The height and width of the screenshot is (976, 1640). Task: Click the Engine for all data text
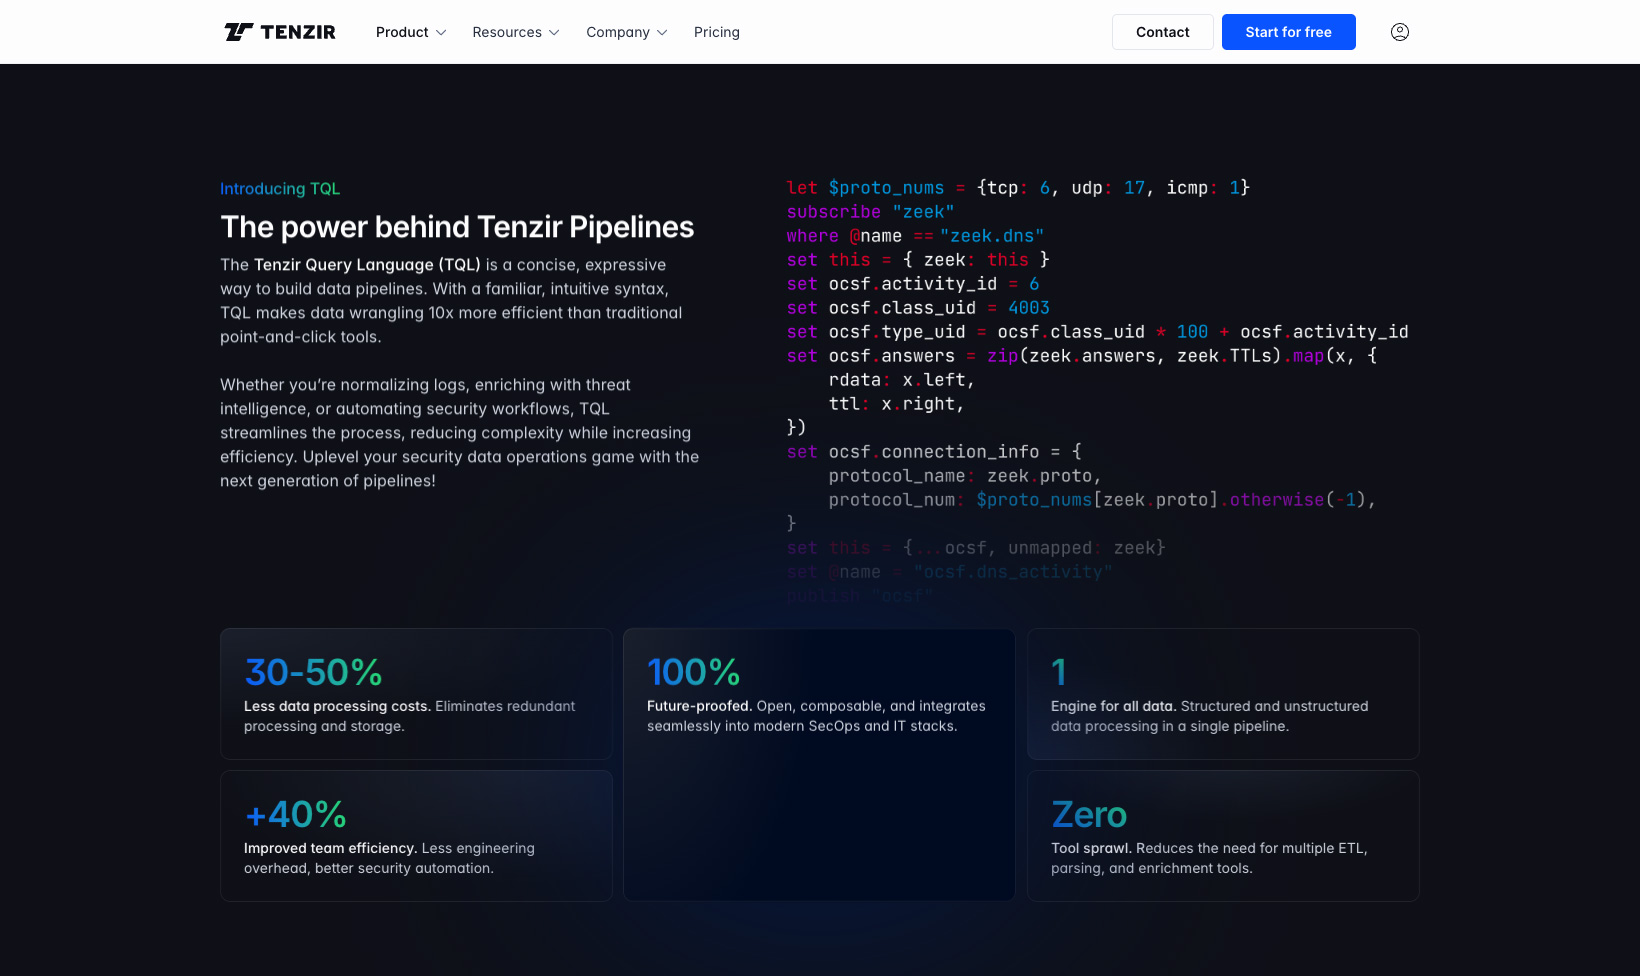tap(1113, 706)
